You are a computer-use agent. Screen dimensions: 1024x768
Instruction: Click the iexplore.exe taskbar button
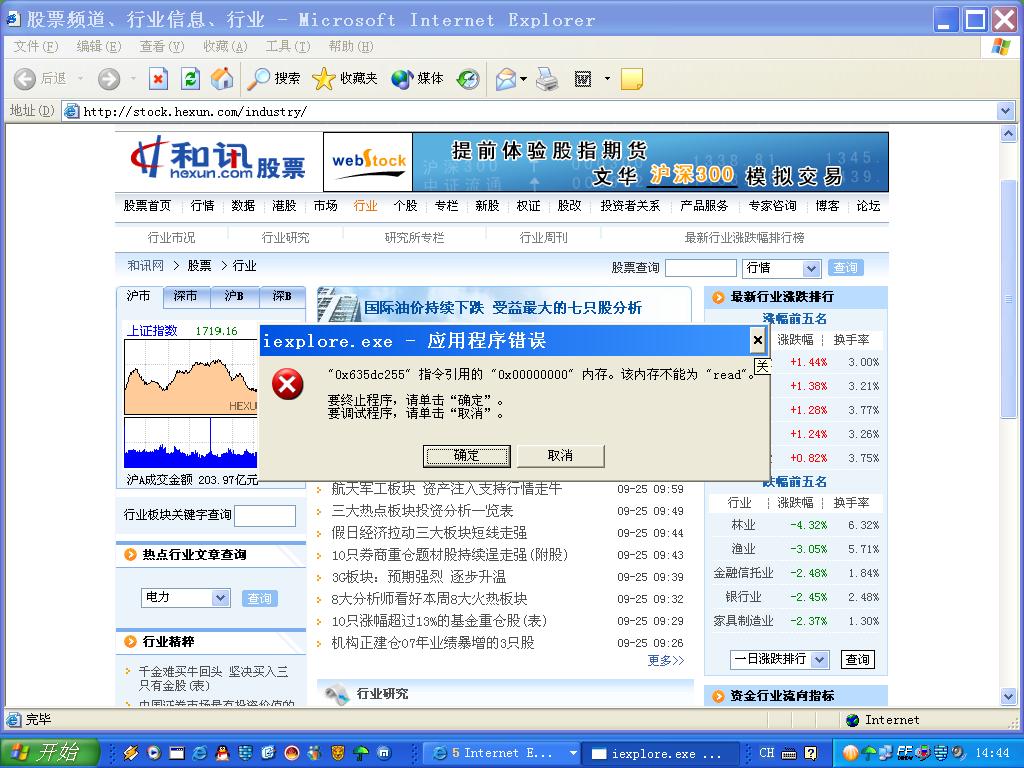[x=661, y=753]
